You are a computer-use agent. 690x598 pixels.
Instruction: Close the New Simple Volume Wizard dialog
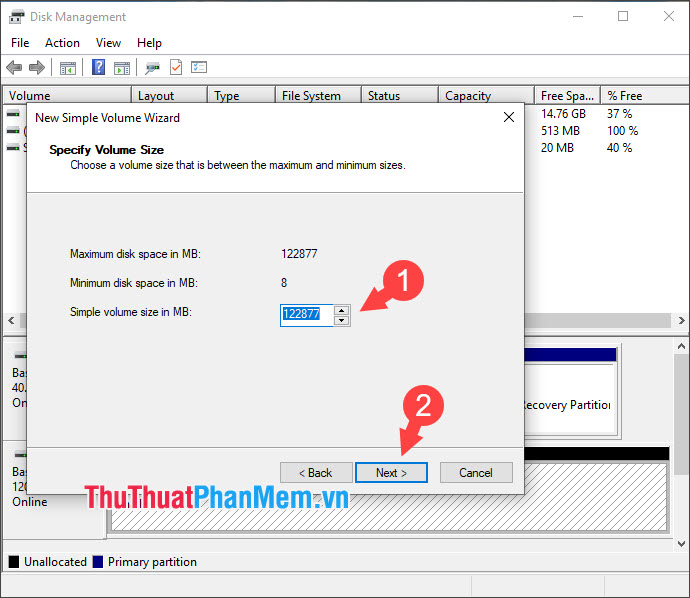(509, 117)
